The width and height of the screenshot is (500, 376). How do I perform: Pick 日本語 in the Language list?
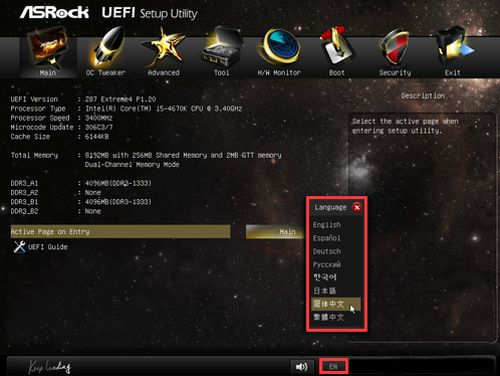pos(324,291)
